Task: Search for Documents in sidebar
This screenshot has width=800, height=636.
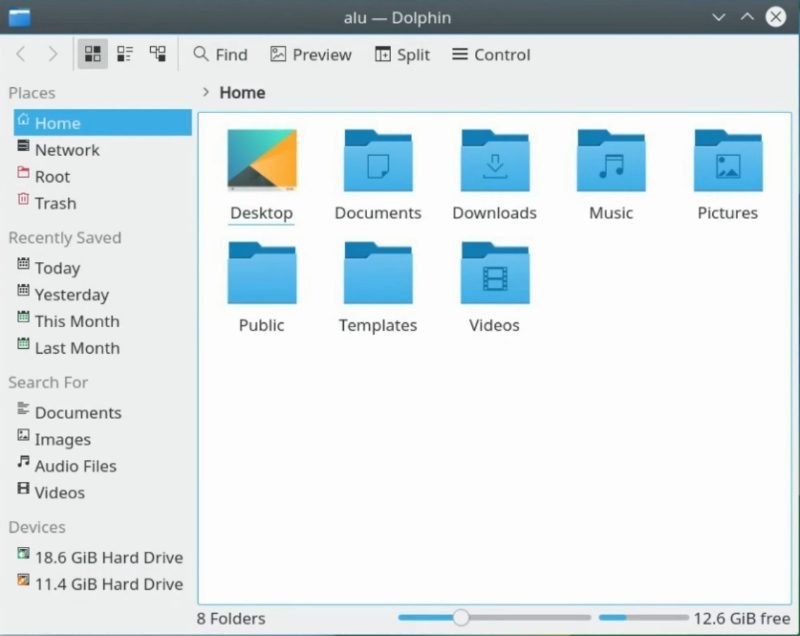Action: tap(103, 413)
